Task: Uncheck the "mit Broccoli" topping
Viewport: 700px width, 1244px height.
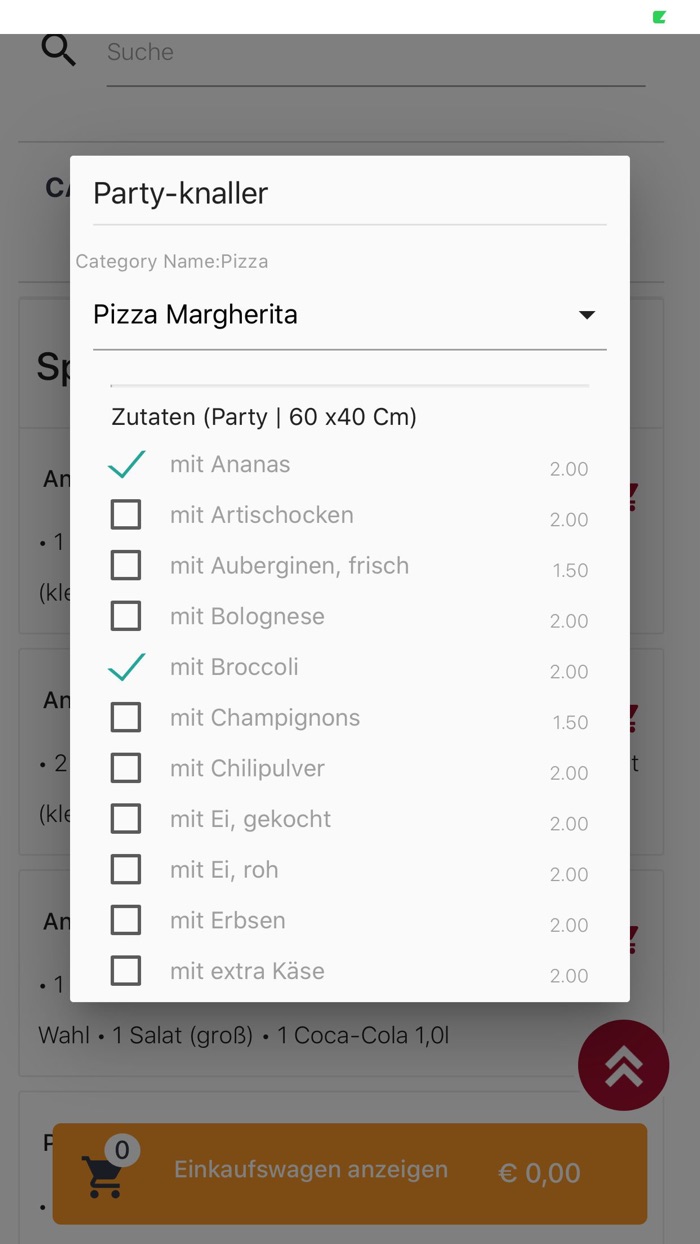Action: [x=126, y=666]
